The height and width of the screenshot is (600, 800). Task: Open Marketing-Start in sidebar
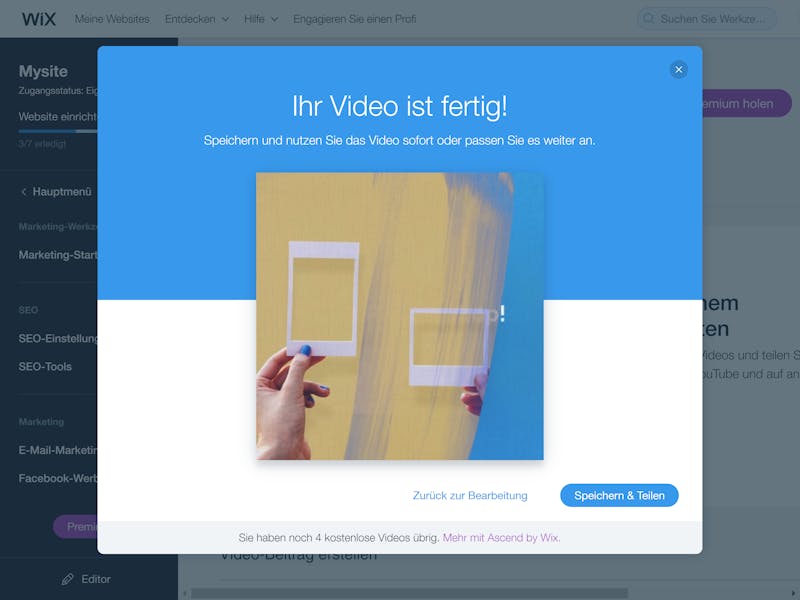(58, 255)
